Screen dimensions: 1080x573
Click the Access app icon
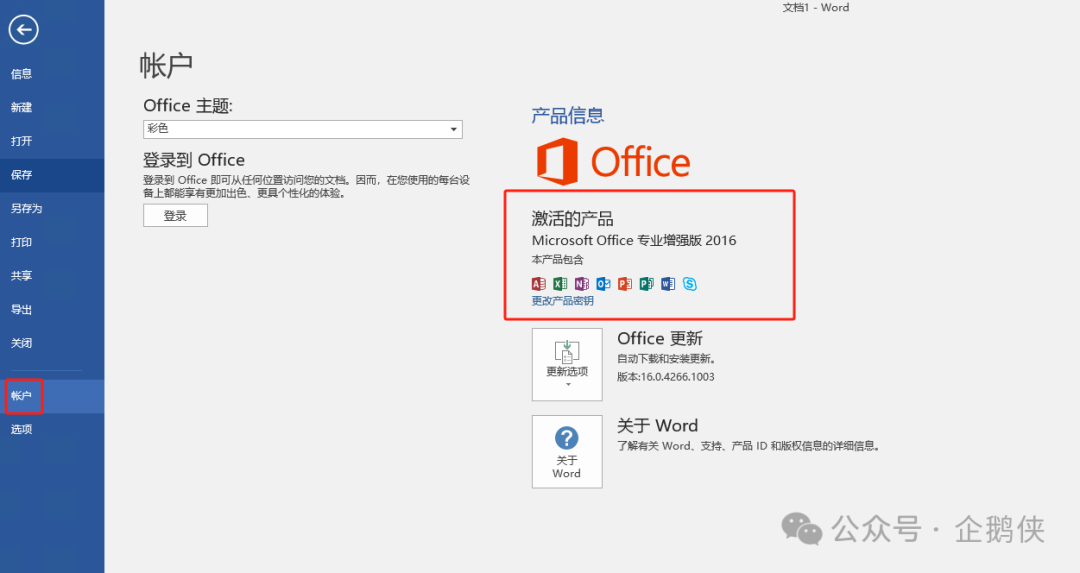click(x=539, y=284)
